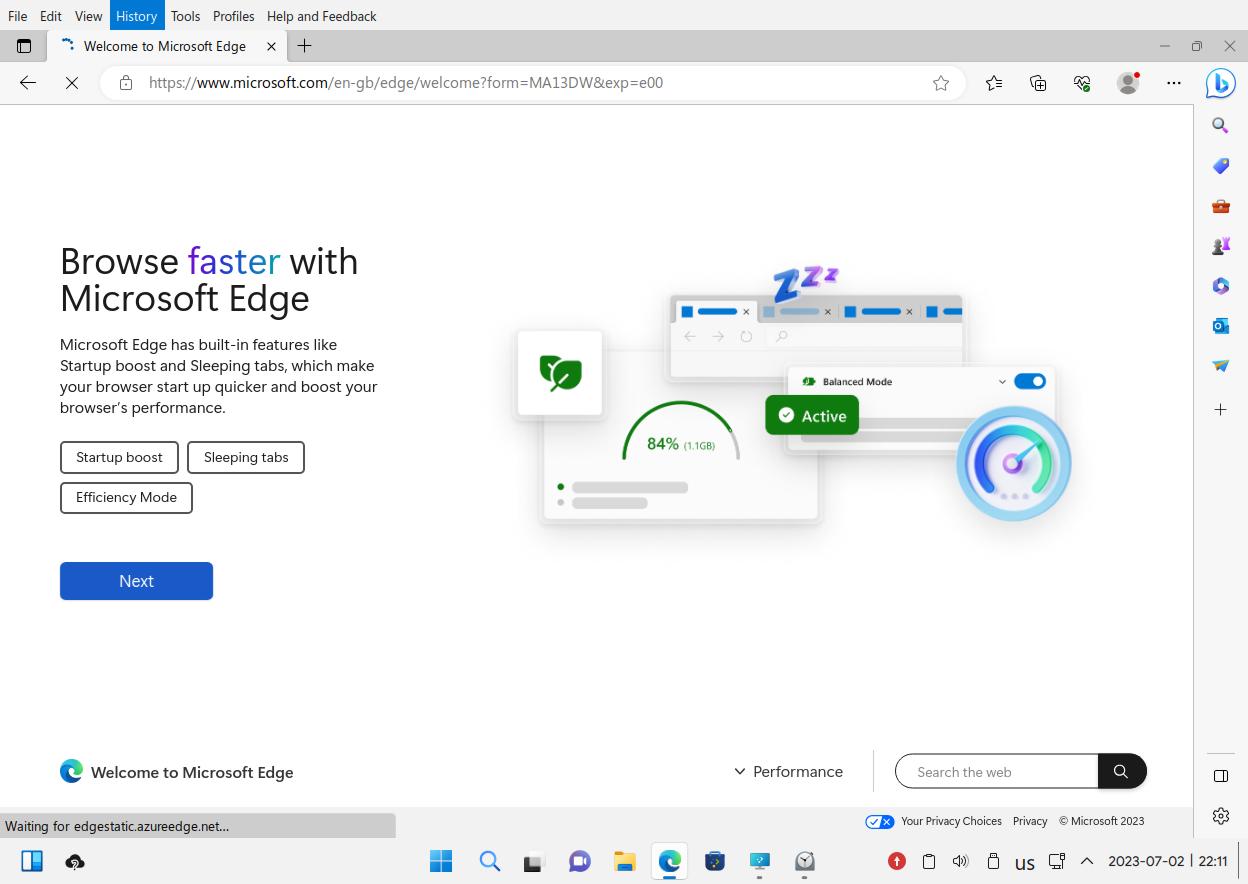Open the Favourites list icon
This screenshot has width=1248, height=884.
pyautogui.click(x=993, y=83)
